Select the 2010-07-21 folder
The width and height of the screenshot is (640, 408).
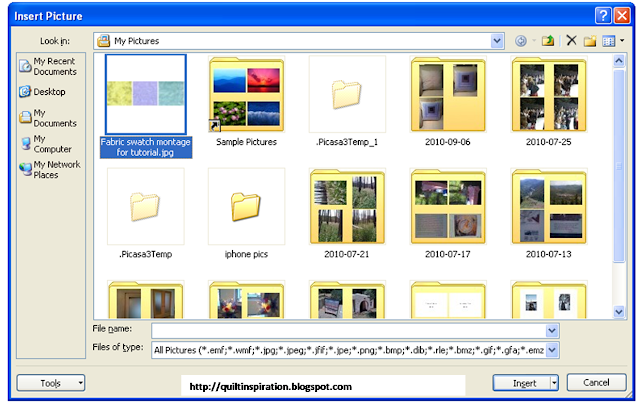[347, 206]
